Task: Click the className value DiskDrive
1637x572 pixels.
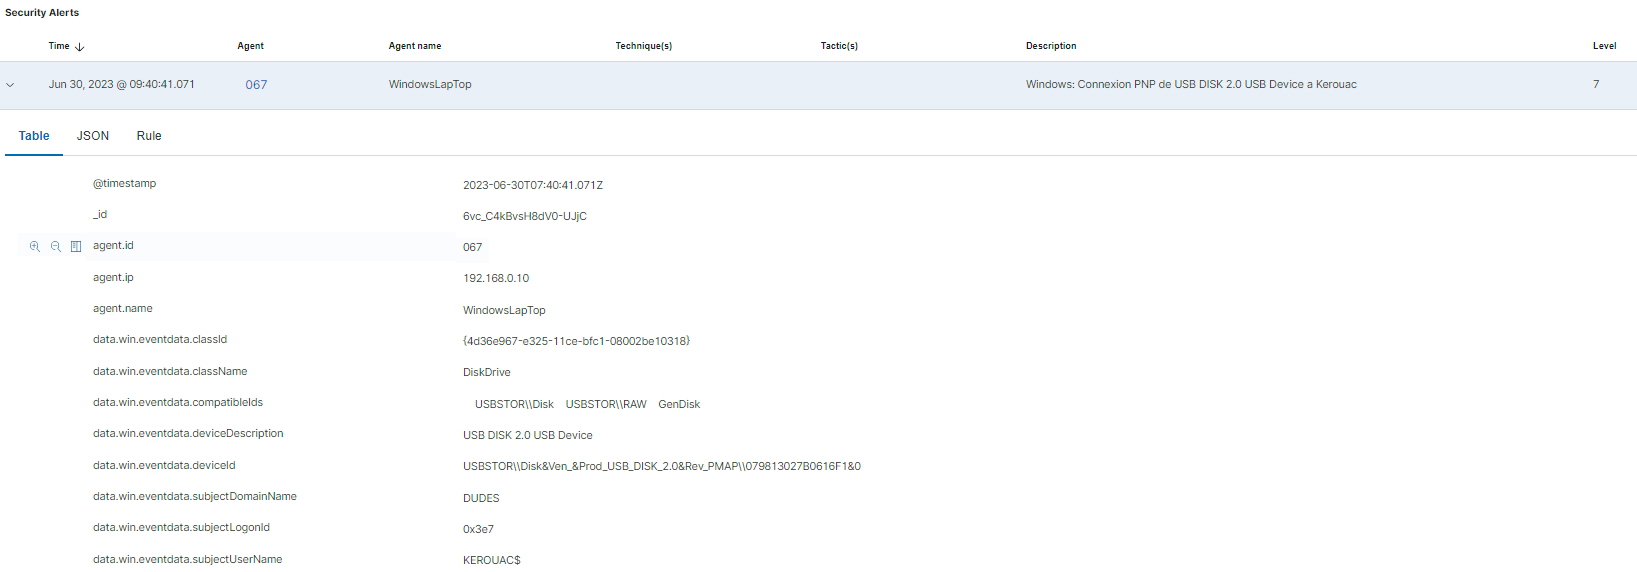Action: tap(486, 372)
